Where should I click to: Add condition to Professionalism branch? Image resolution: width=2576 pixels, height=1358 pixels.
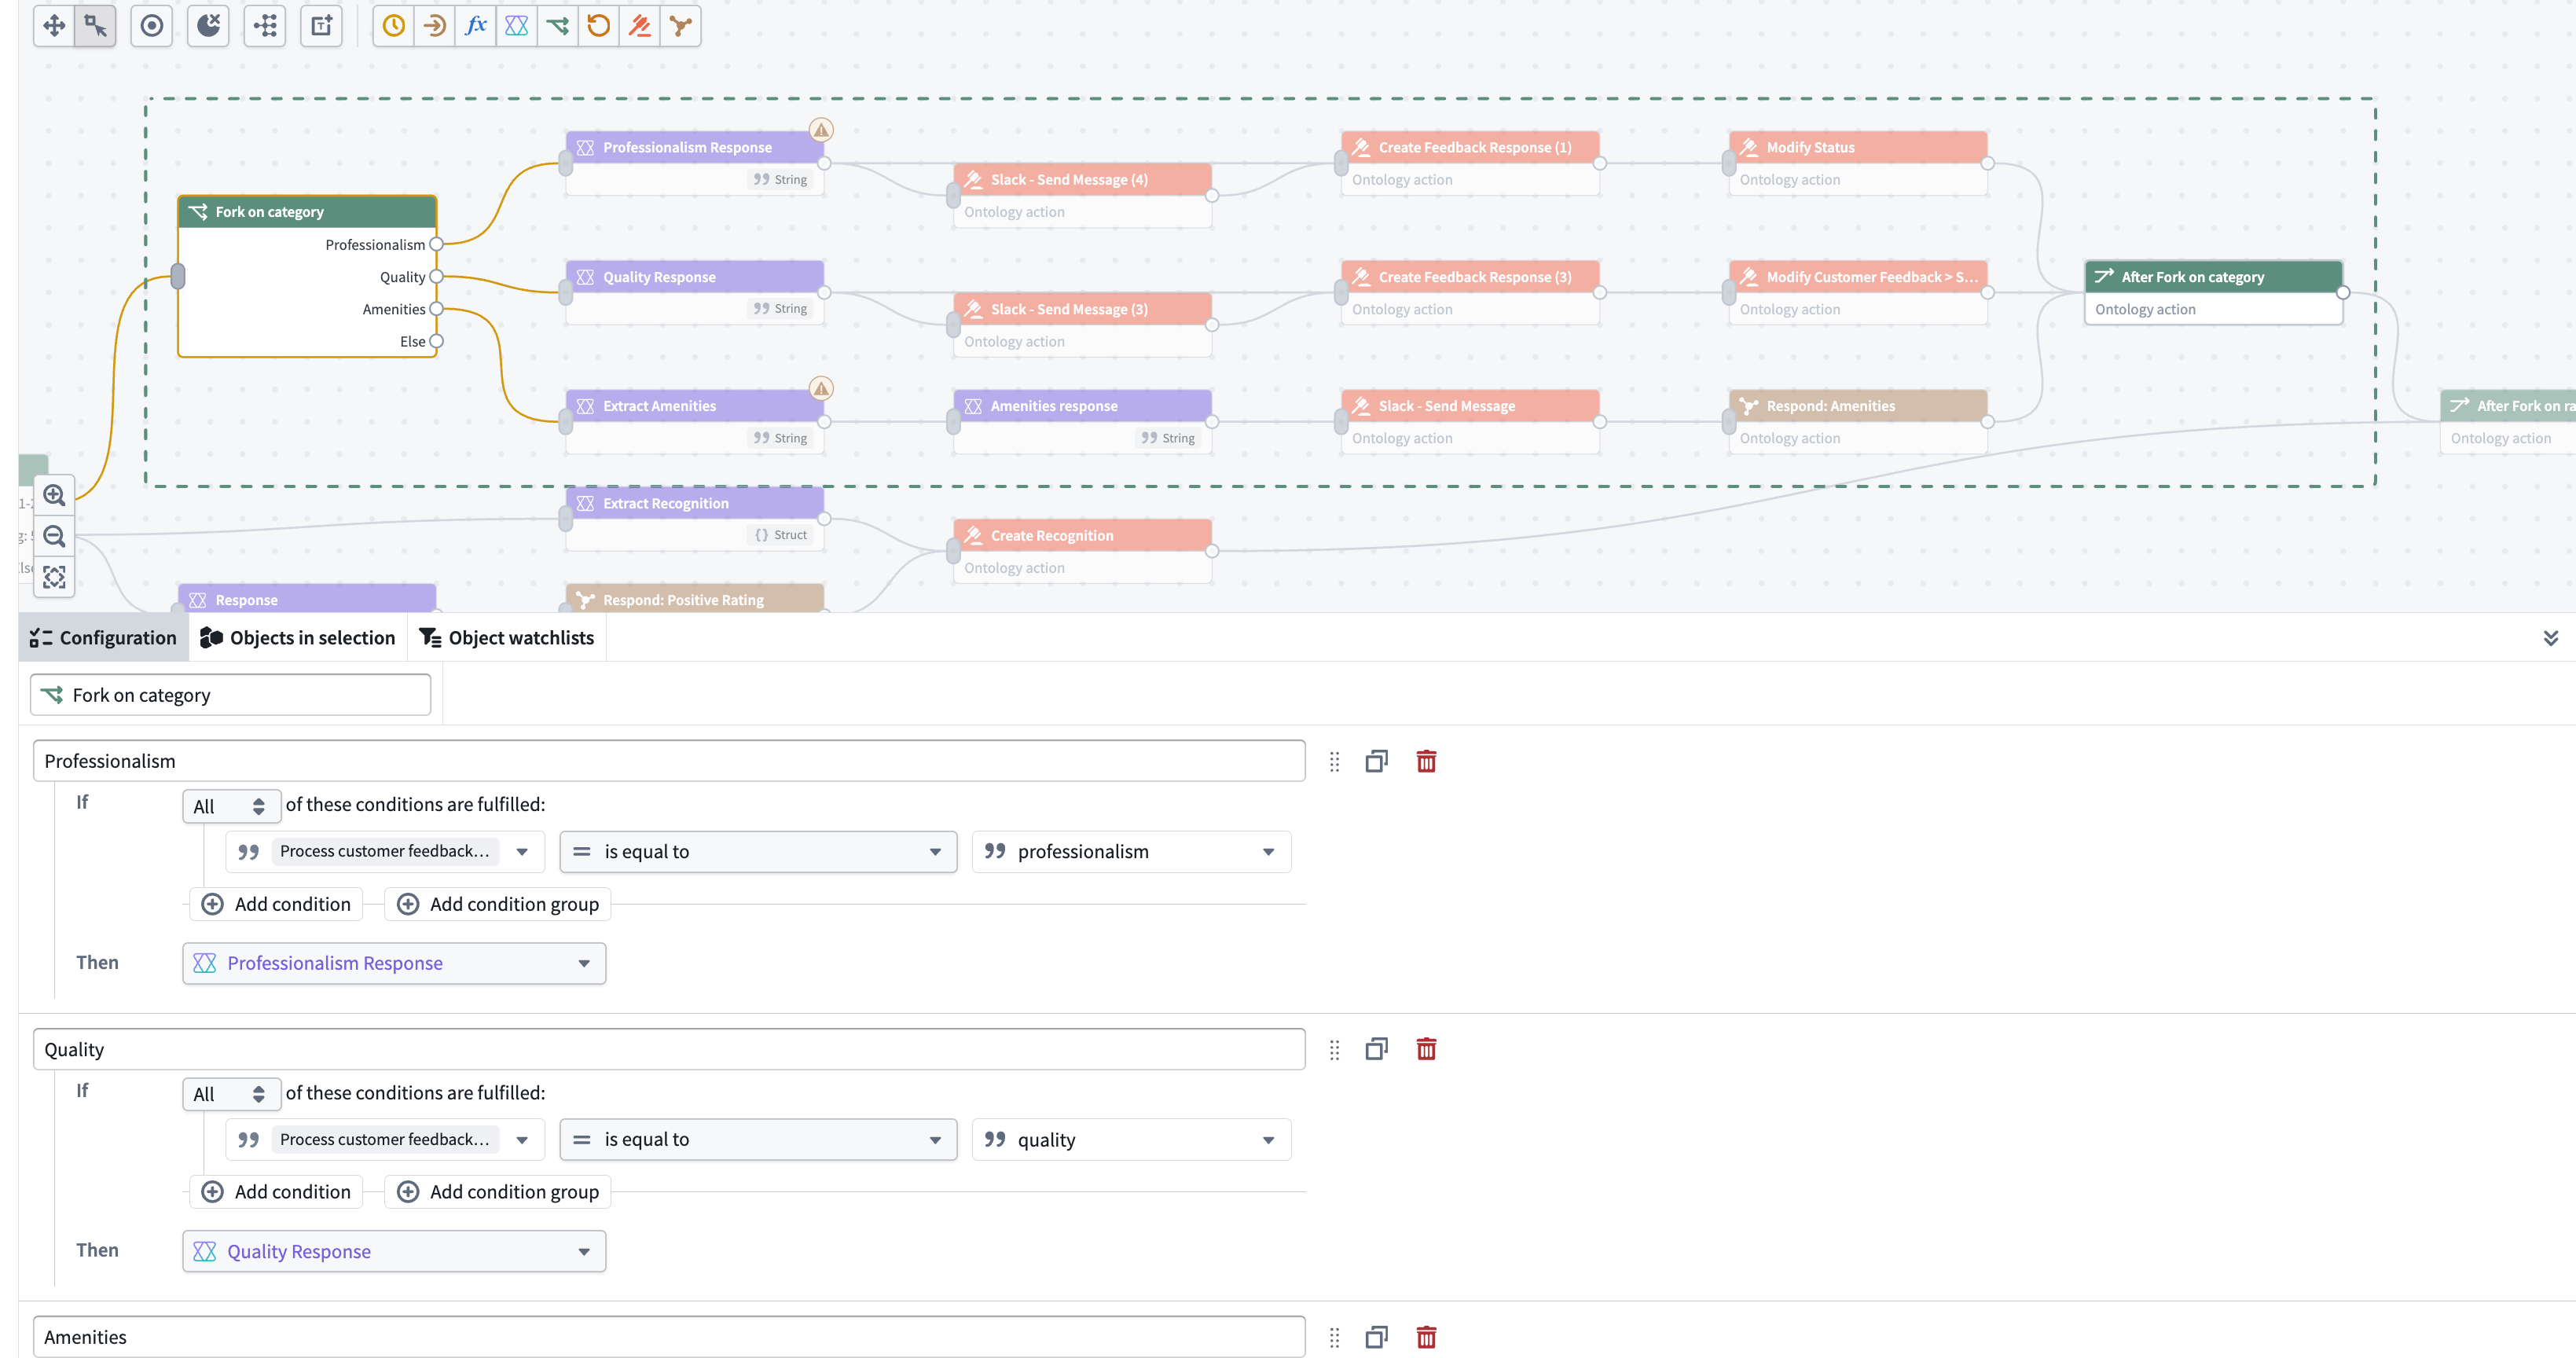pyautogui.click(x=277, y=904)
